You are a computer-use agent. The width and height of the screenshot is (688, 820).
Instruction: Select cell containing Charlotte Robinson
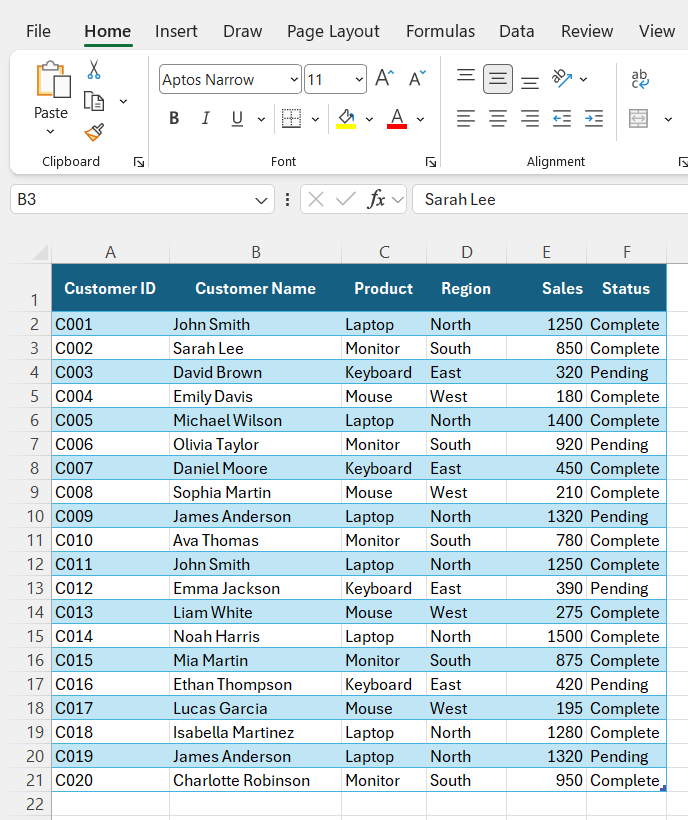click(x=256, y=780)
